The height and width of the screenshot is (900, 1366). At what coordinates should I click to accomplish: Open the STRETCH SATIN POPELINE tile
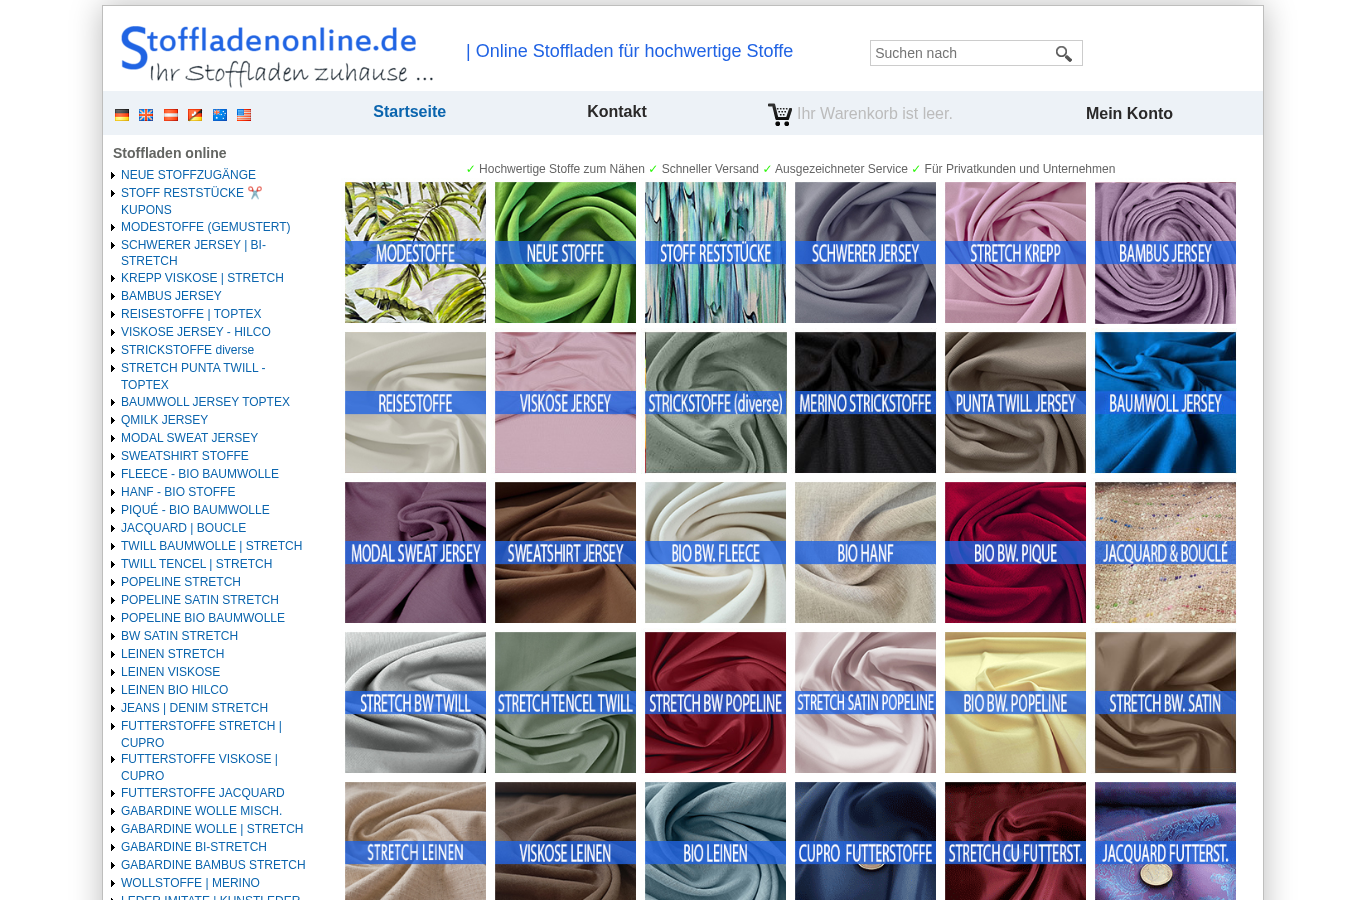point(865,702)
